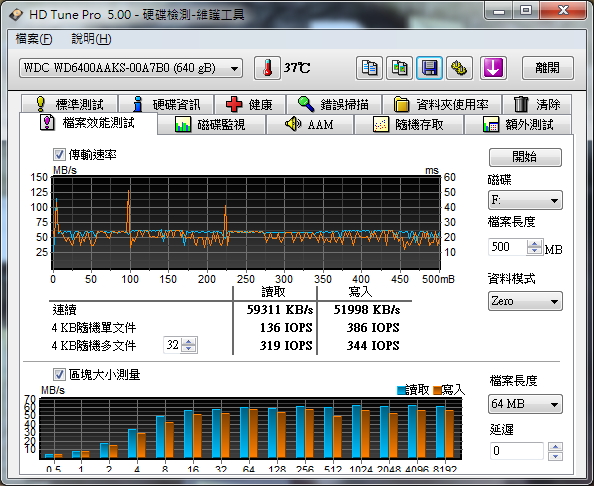Open the 64 MB 檔案長度 dropdown
Viewport: 594px width, 486px height.
(525, 404)
